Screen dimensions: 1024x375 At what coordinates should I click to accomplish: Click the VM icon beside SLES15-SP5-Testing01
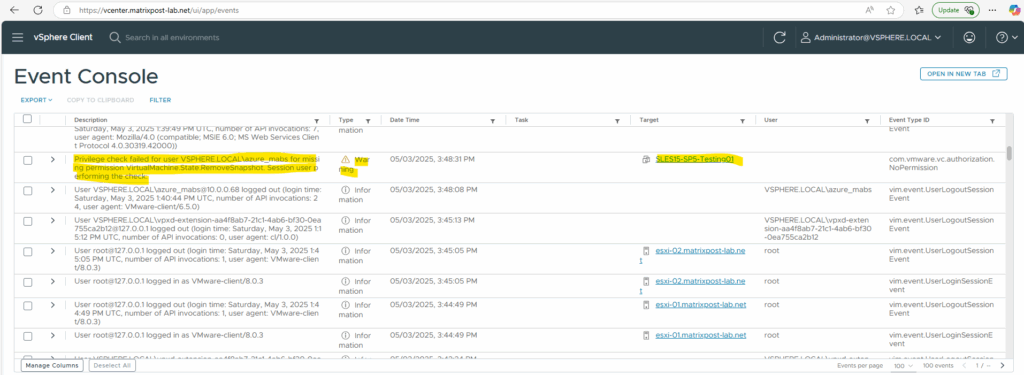click(647, 159)
